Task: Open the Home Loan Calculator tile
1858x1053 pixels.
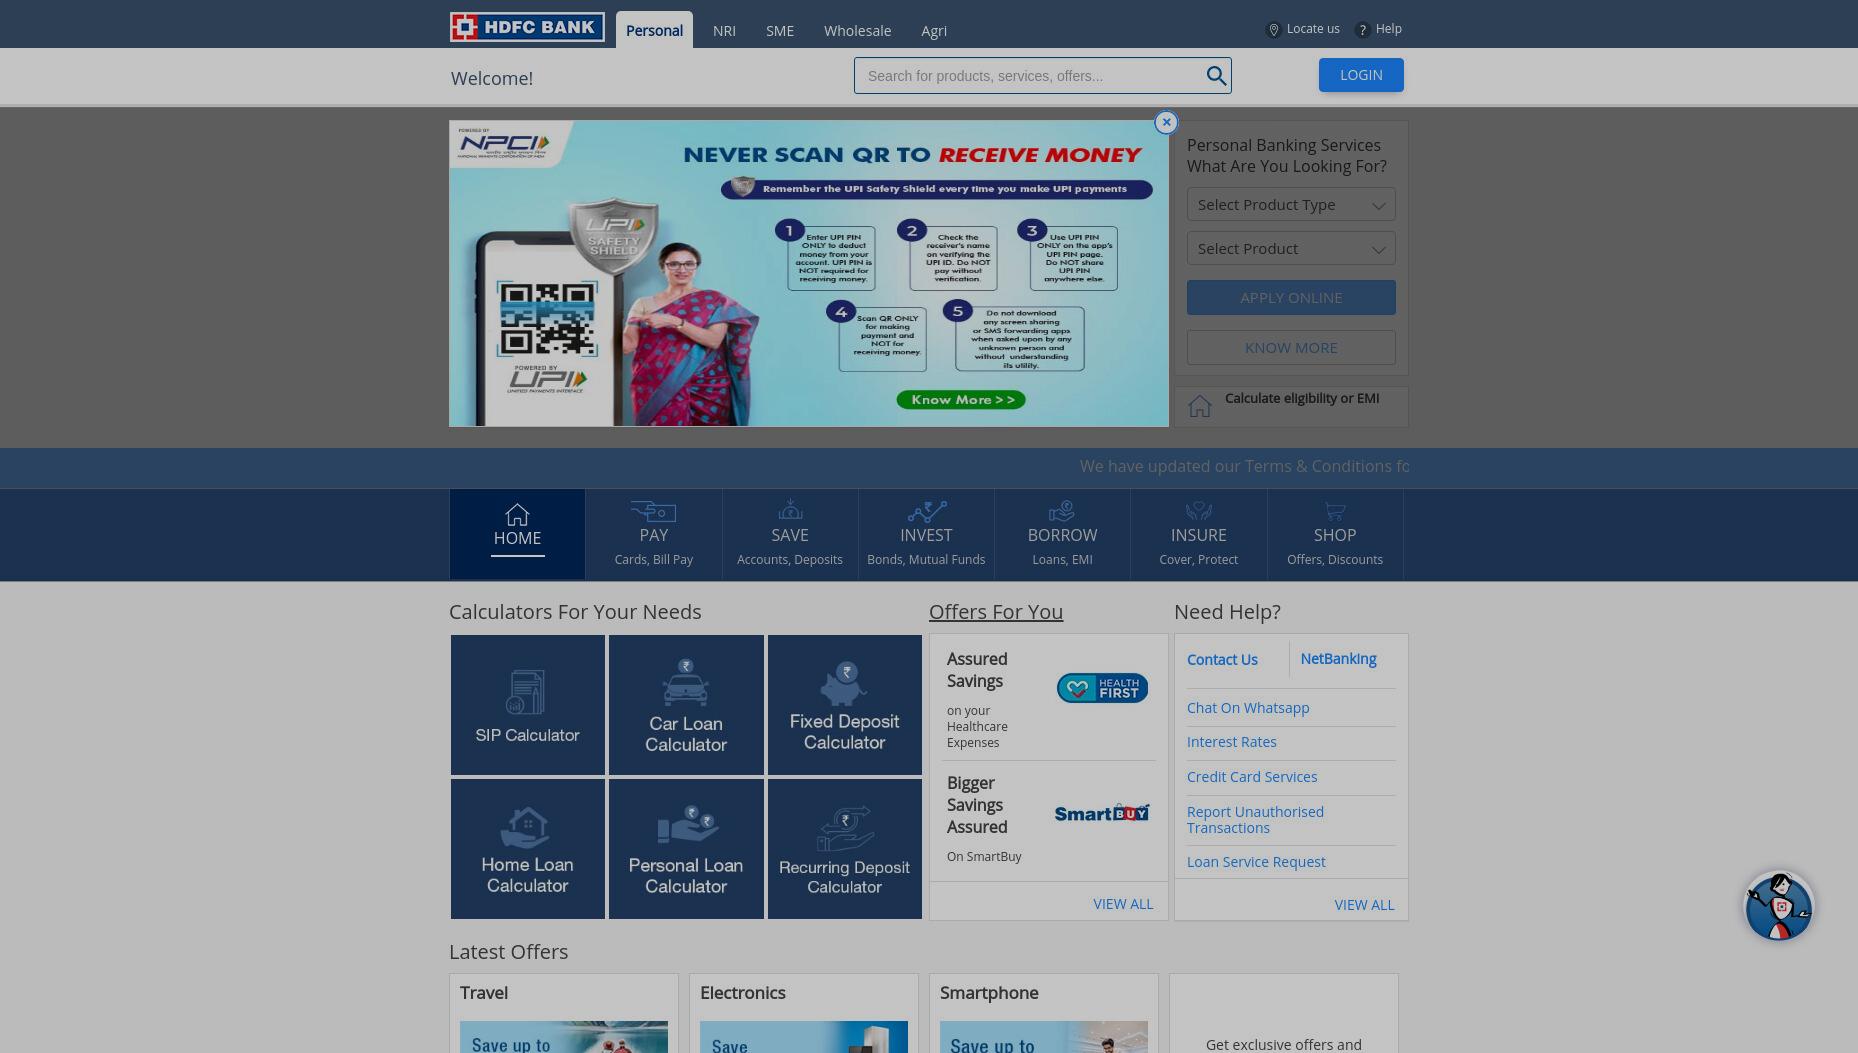Action: pyautogui.click(x=528, y=849)
